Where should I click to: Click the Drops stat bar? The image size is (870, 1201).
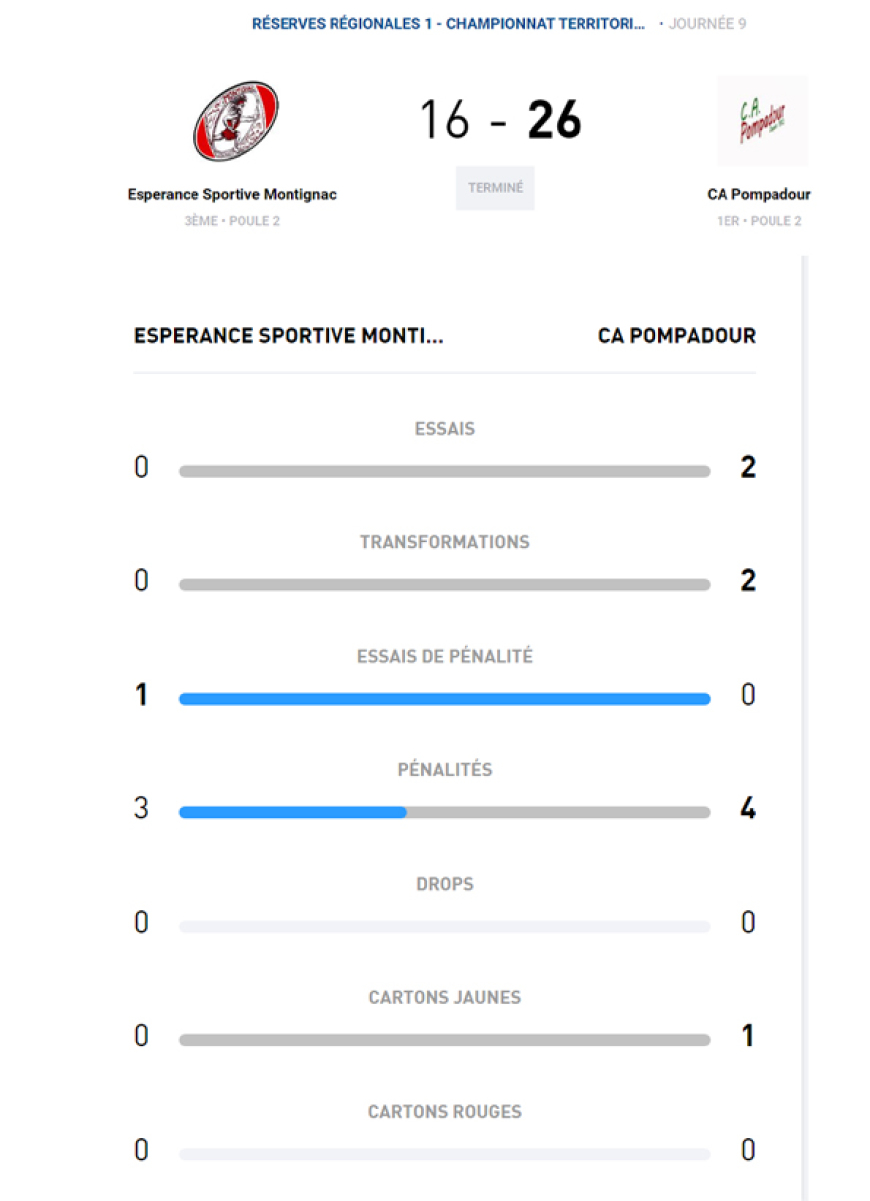(444, 927)
